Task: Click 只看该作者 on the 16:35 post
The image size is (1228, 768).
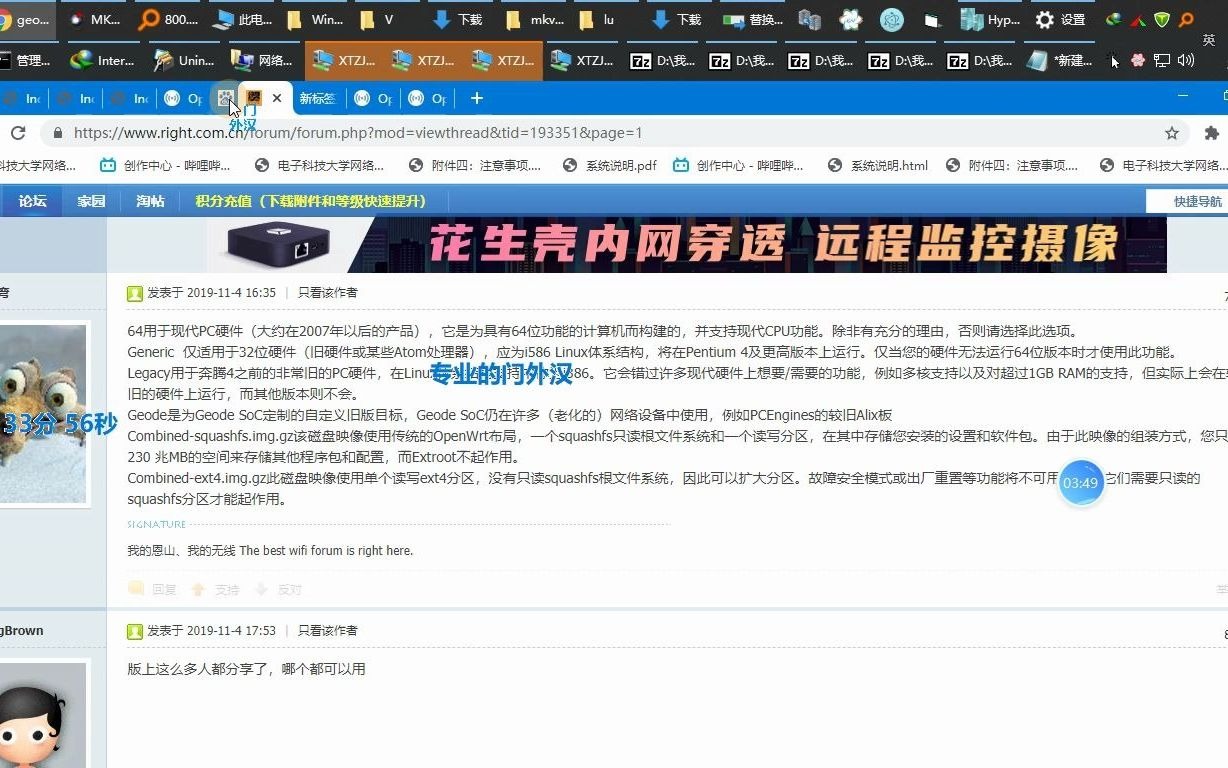Action: pyautogui.click(x=327, y=293)
